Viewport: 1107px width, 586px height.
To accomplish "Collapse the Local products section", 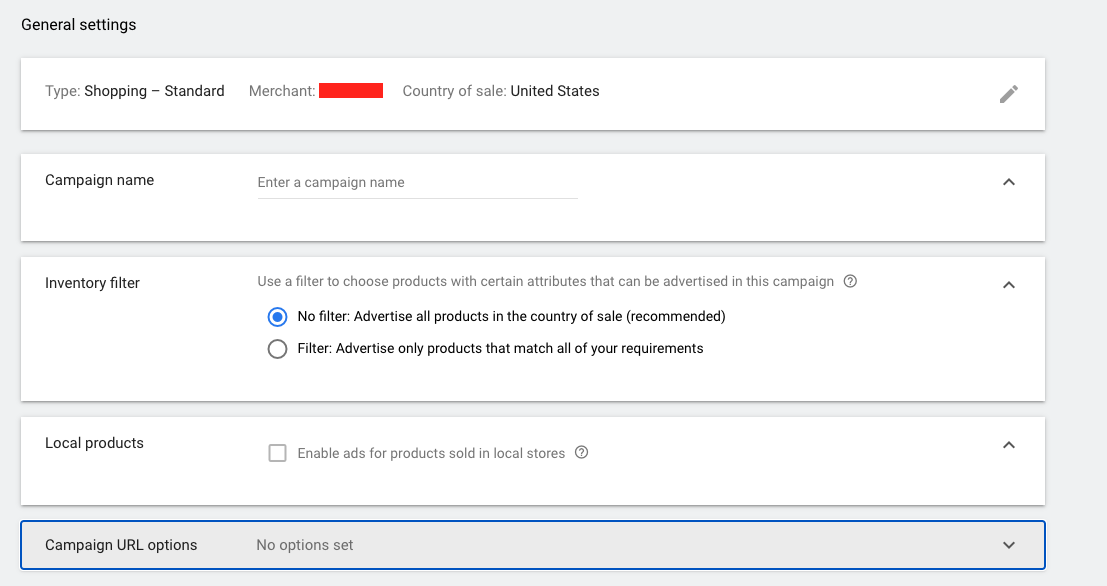I will click(x=1009, y=445).
